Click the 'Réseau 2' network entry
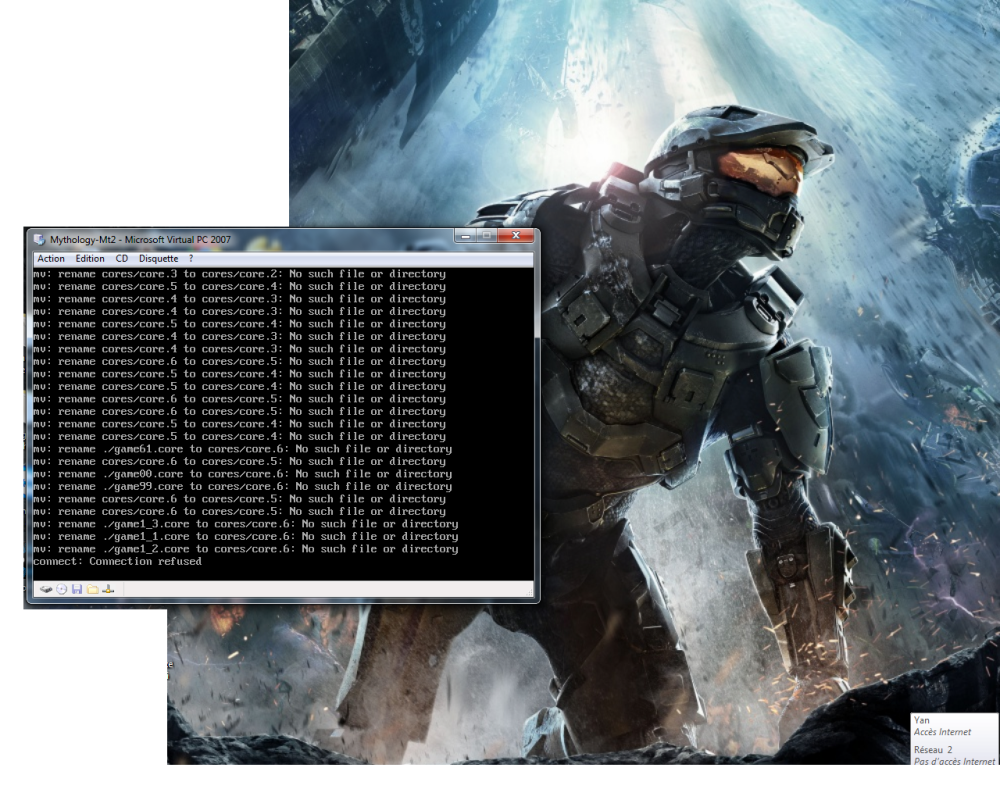 click(x=932, y=750)
